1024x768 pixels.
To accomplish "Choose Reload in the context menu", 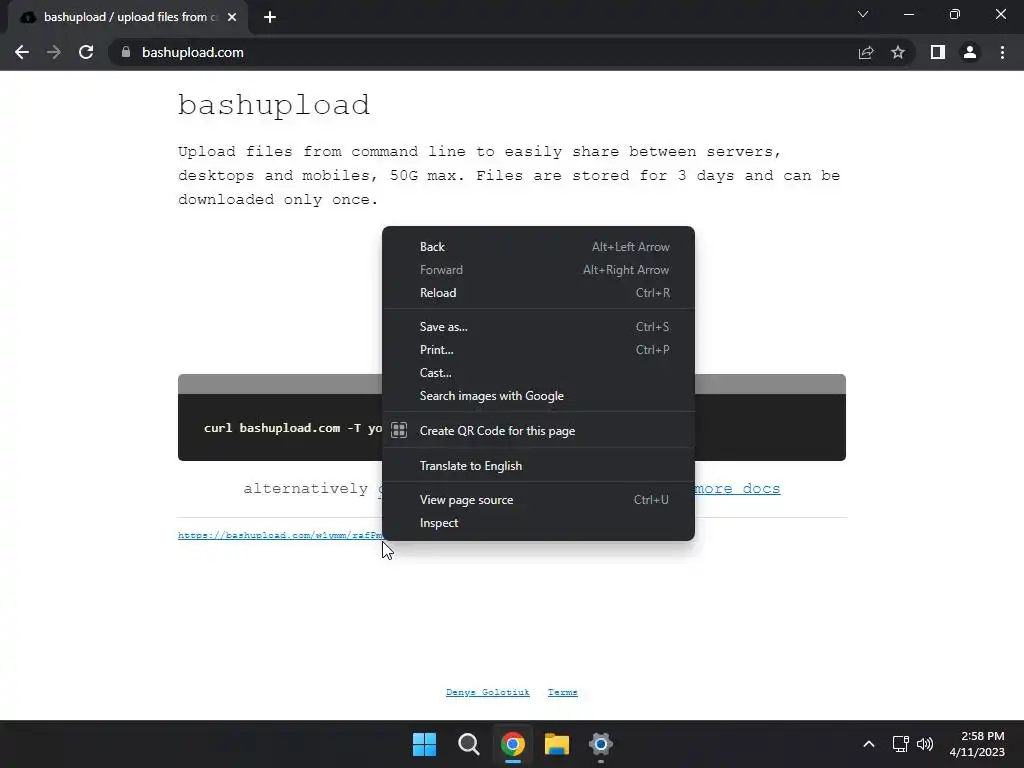I will 538,293.
